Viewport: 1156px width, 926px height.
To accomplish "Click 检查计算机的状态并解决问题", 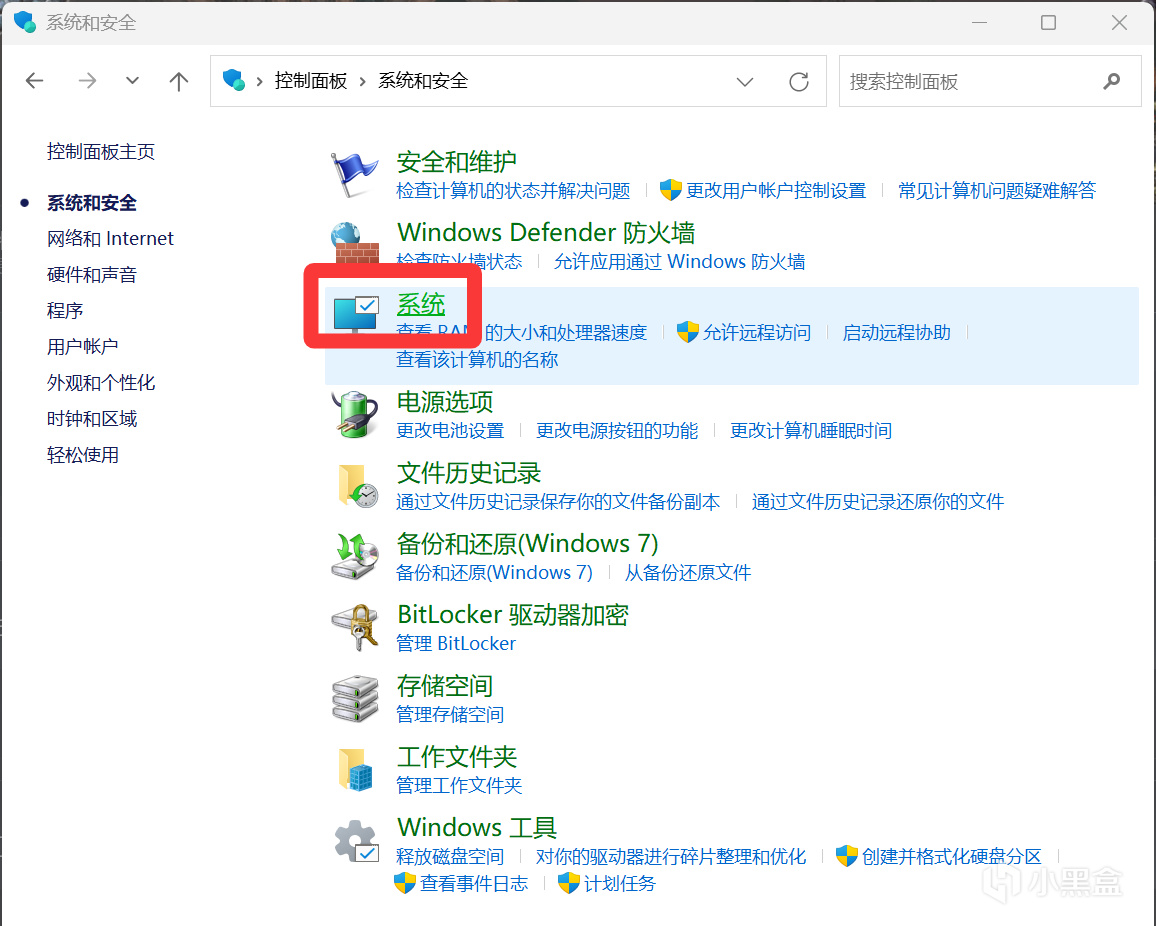I will point(513,191).
